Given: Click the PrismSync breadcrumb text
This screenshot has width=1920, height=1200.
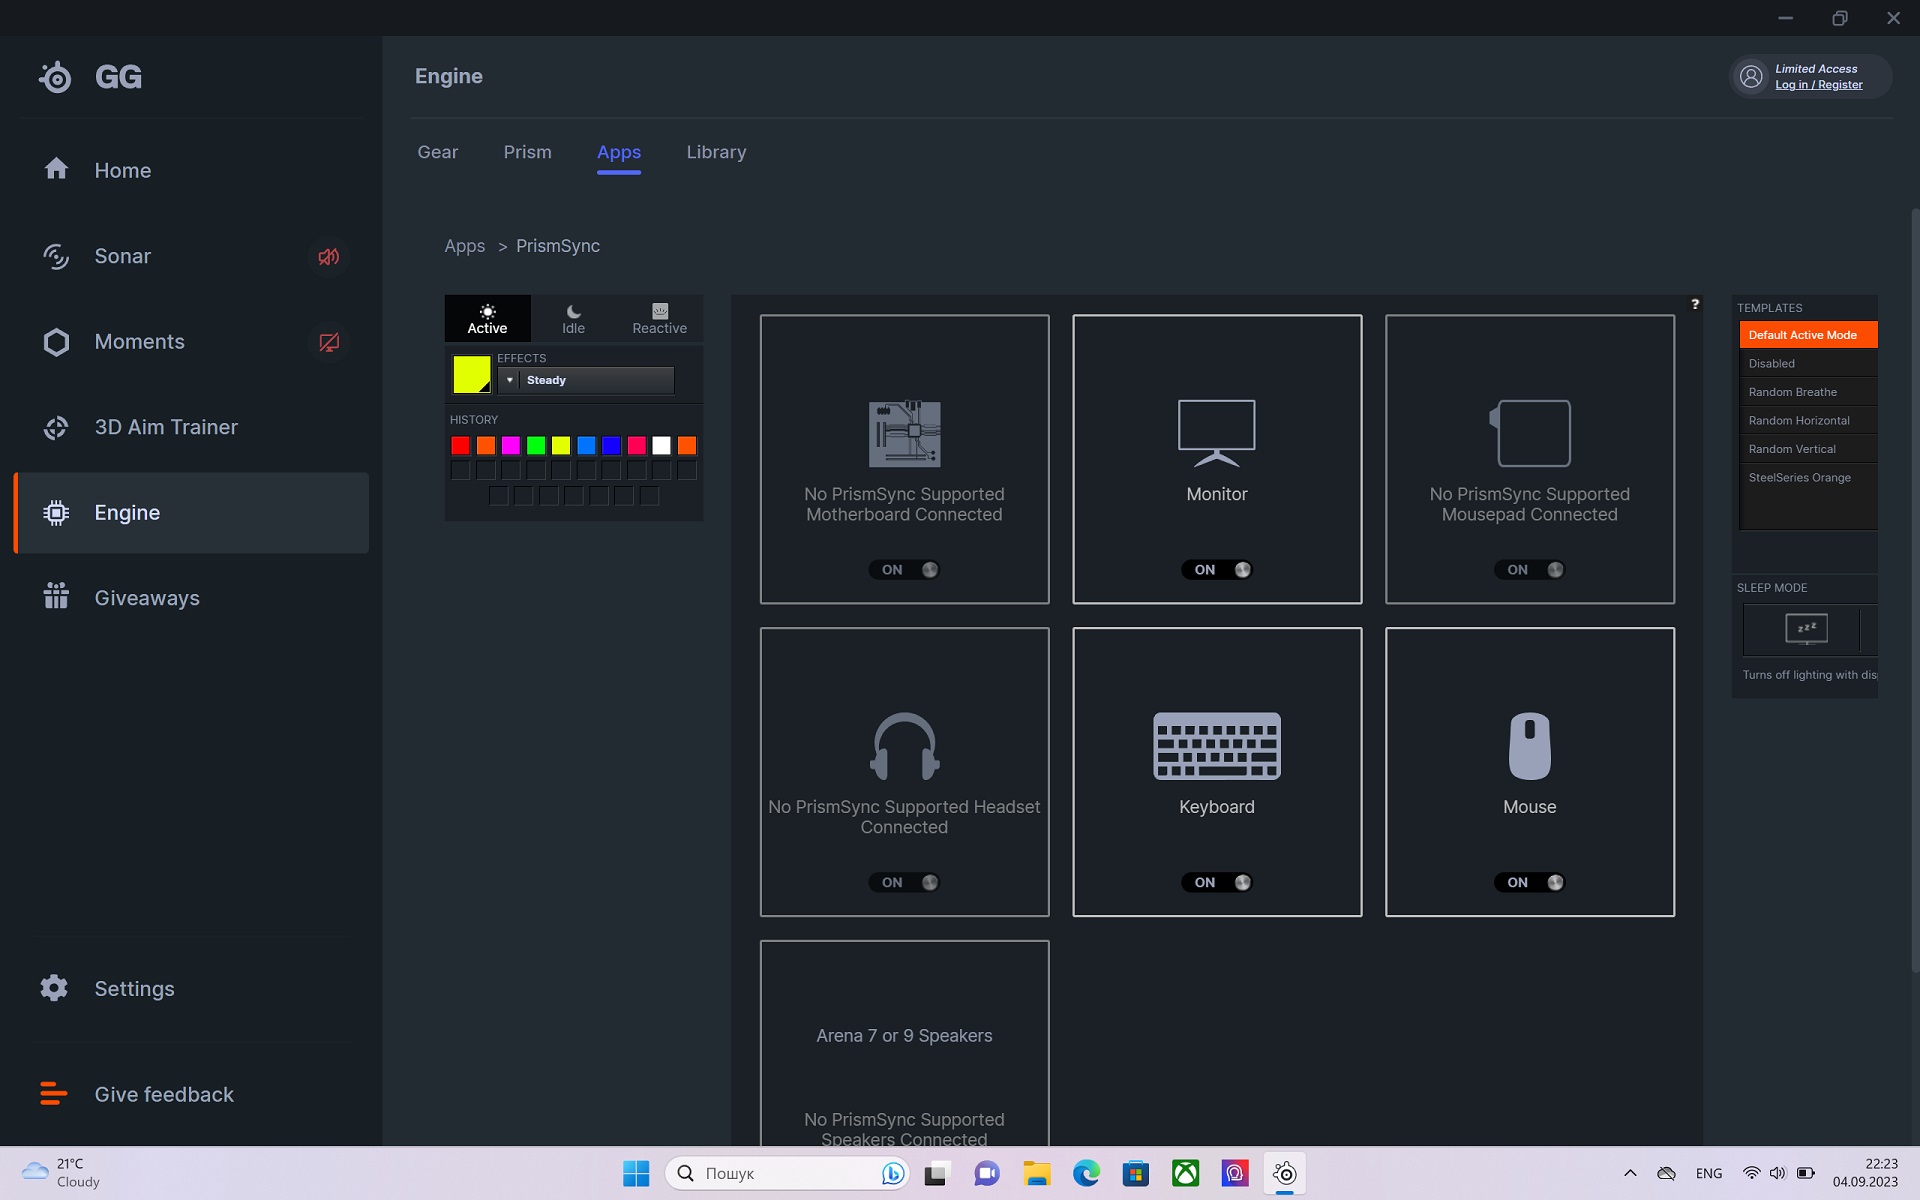Looking at the screenshot, I should [x=558, y=246].
